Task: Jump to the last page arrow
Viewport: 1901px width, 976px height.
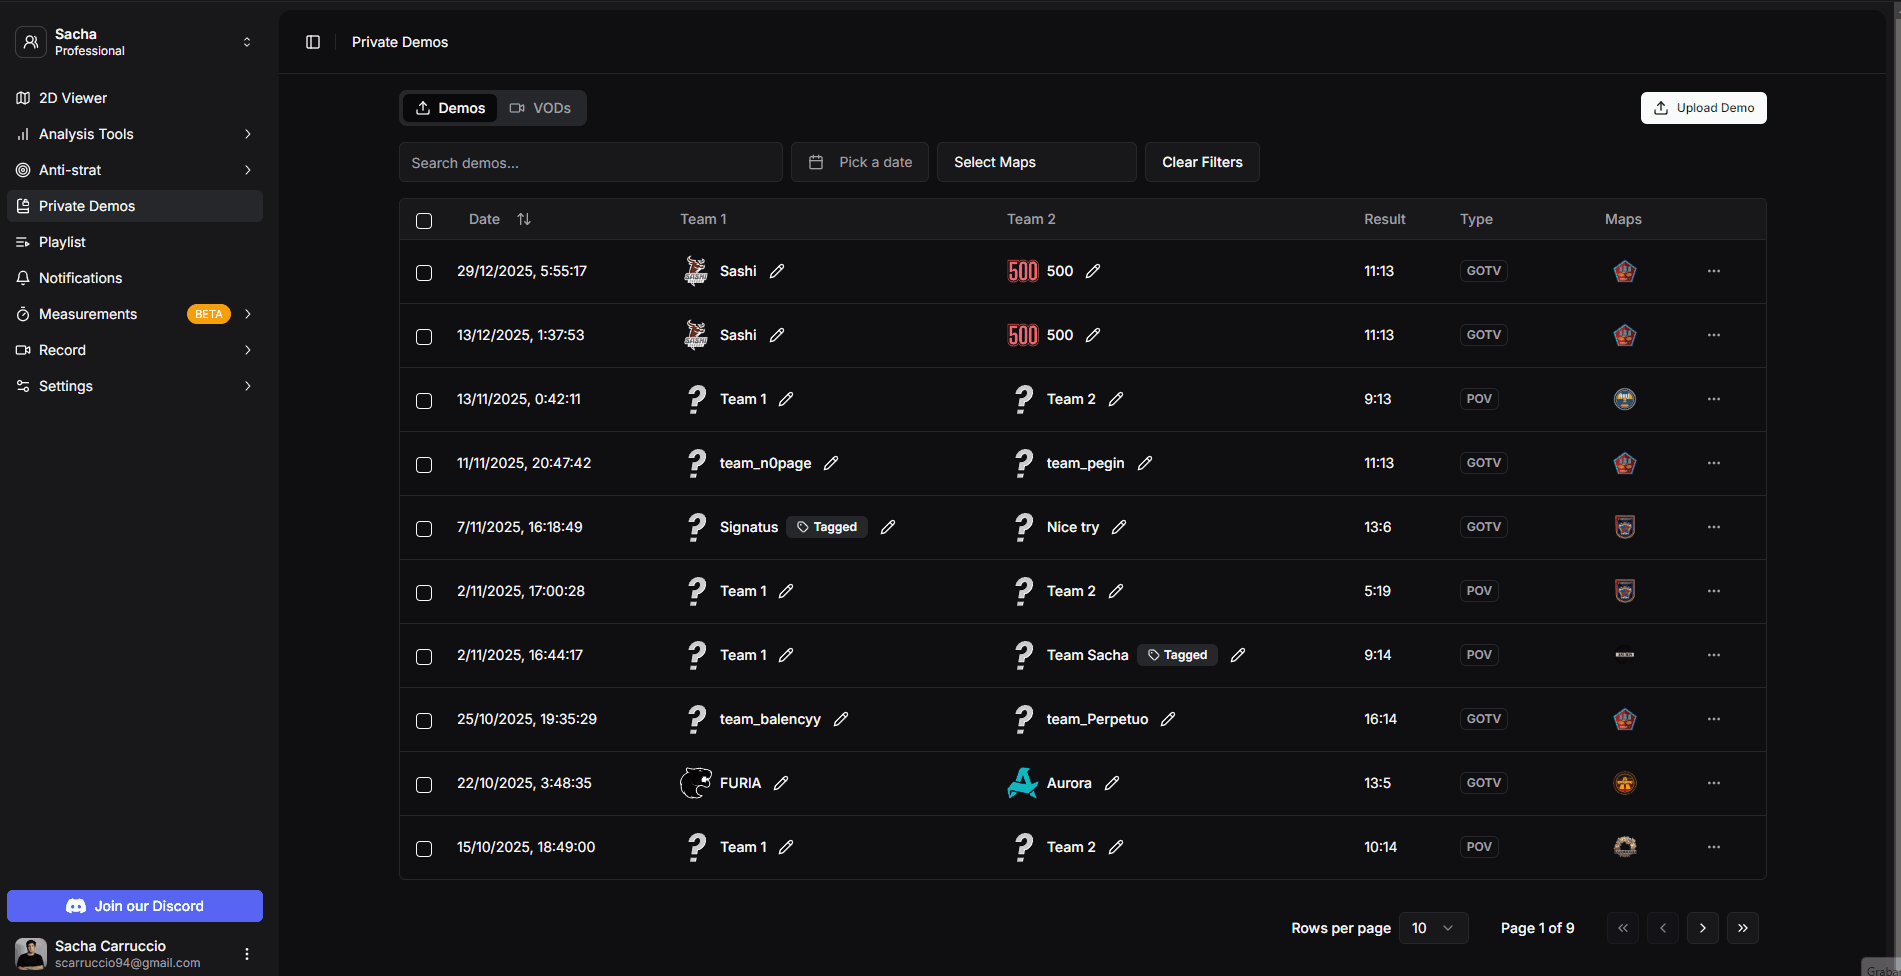Action: coord(1742,928)
